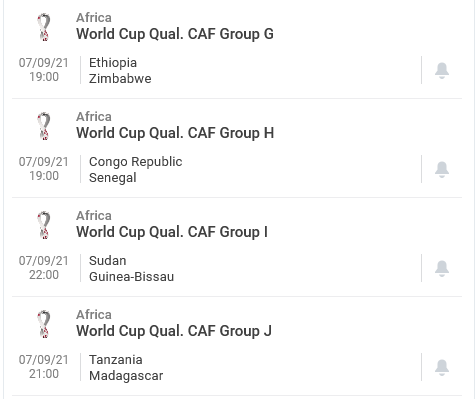Screen dimensions: 475x399
Task: Click the World Cup trophy icon for Group J
Action: tap(44, 324)
